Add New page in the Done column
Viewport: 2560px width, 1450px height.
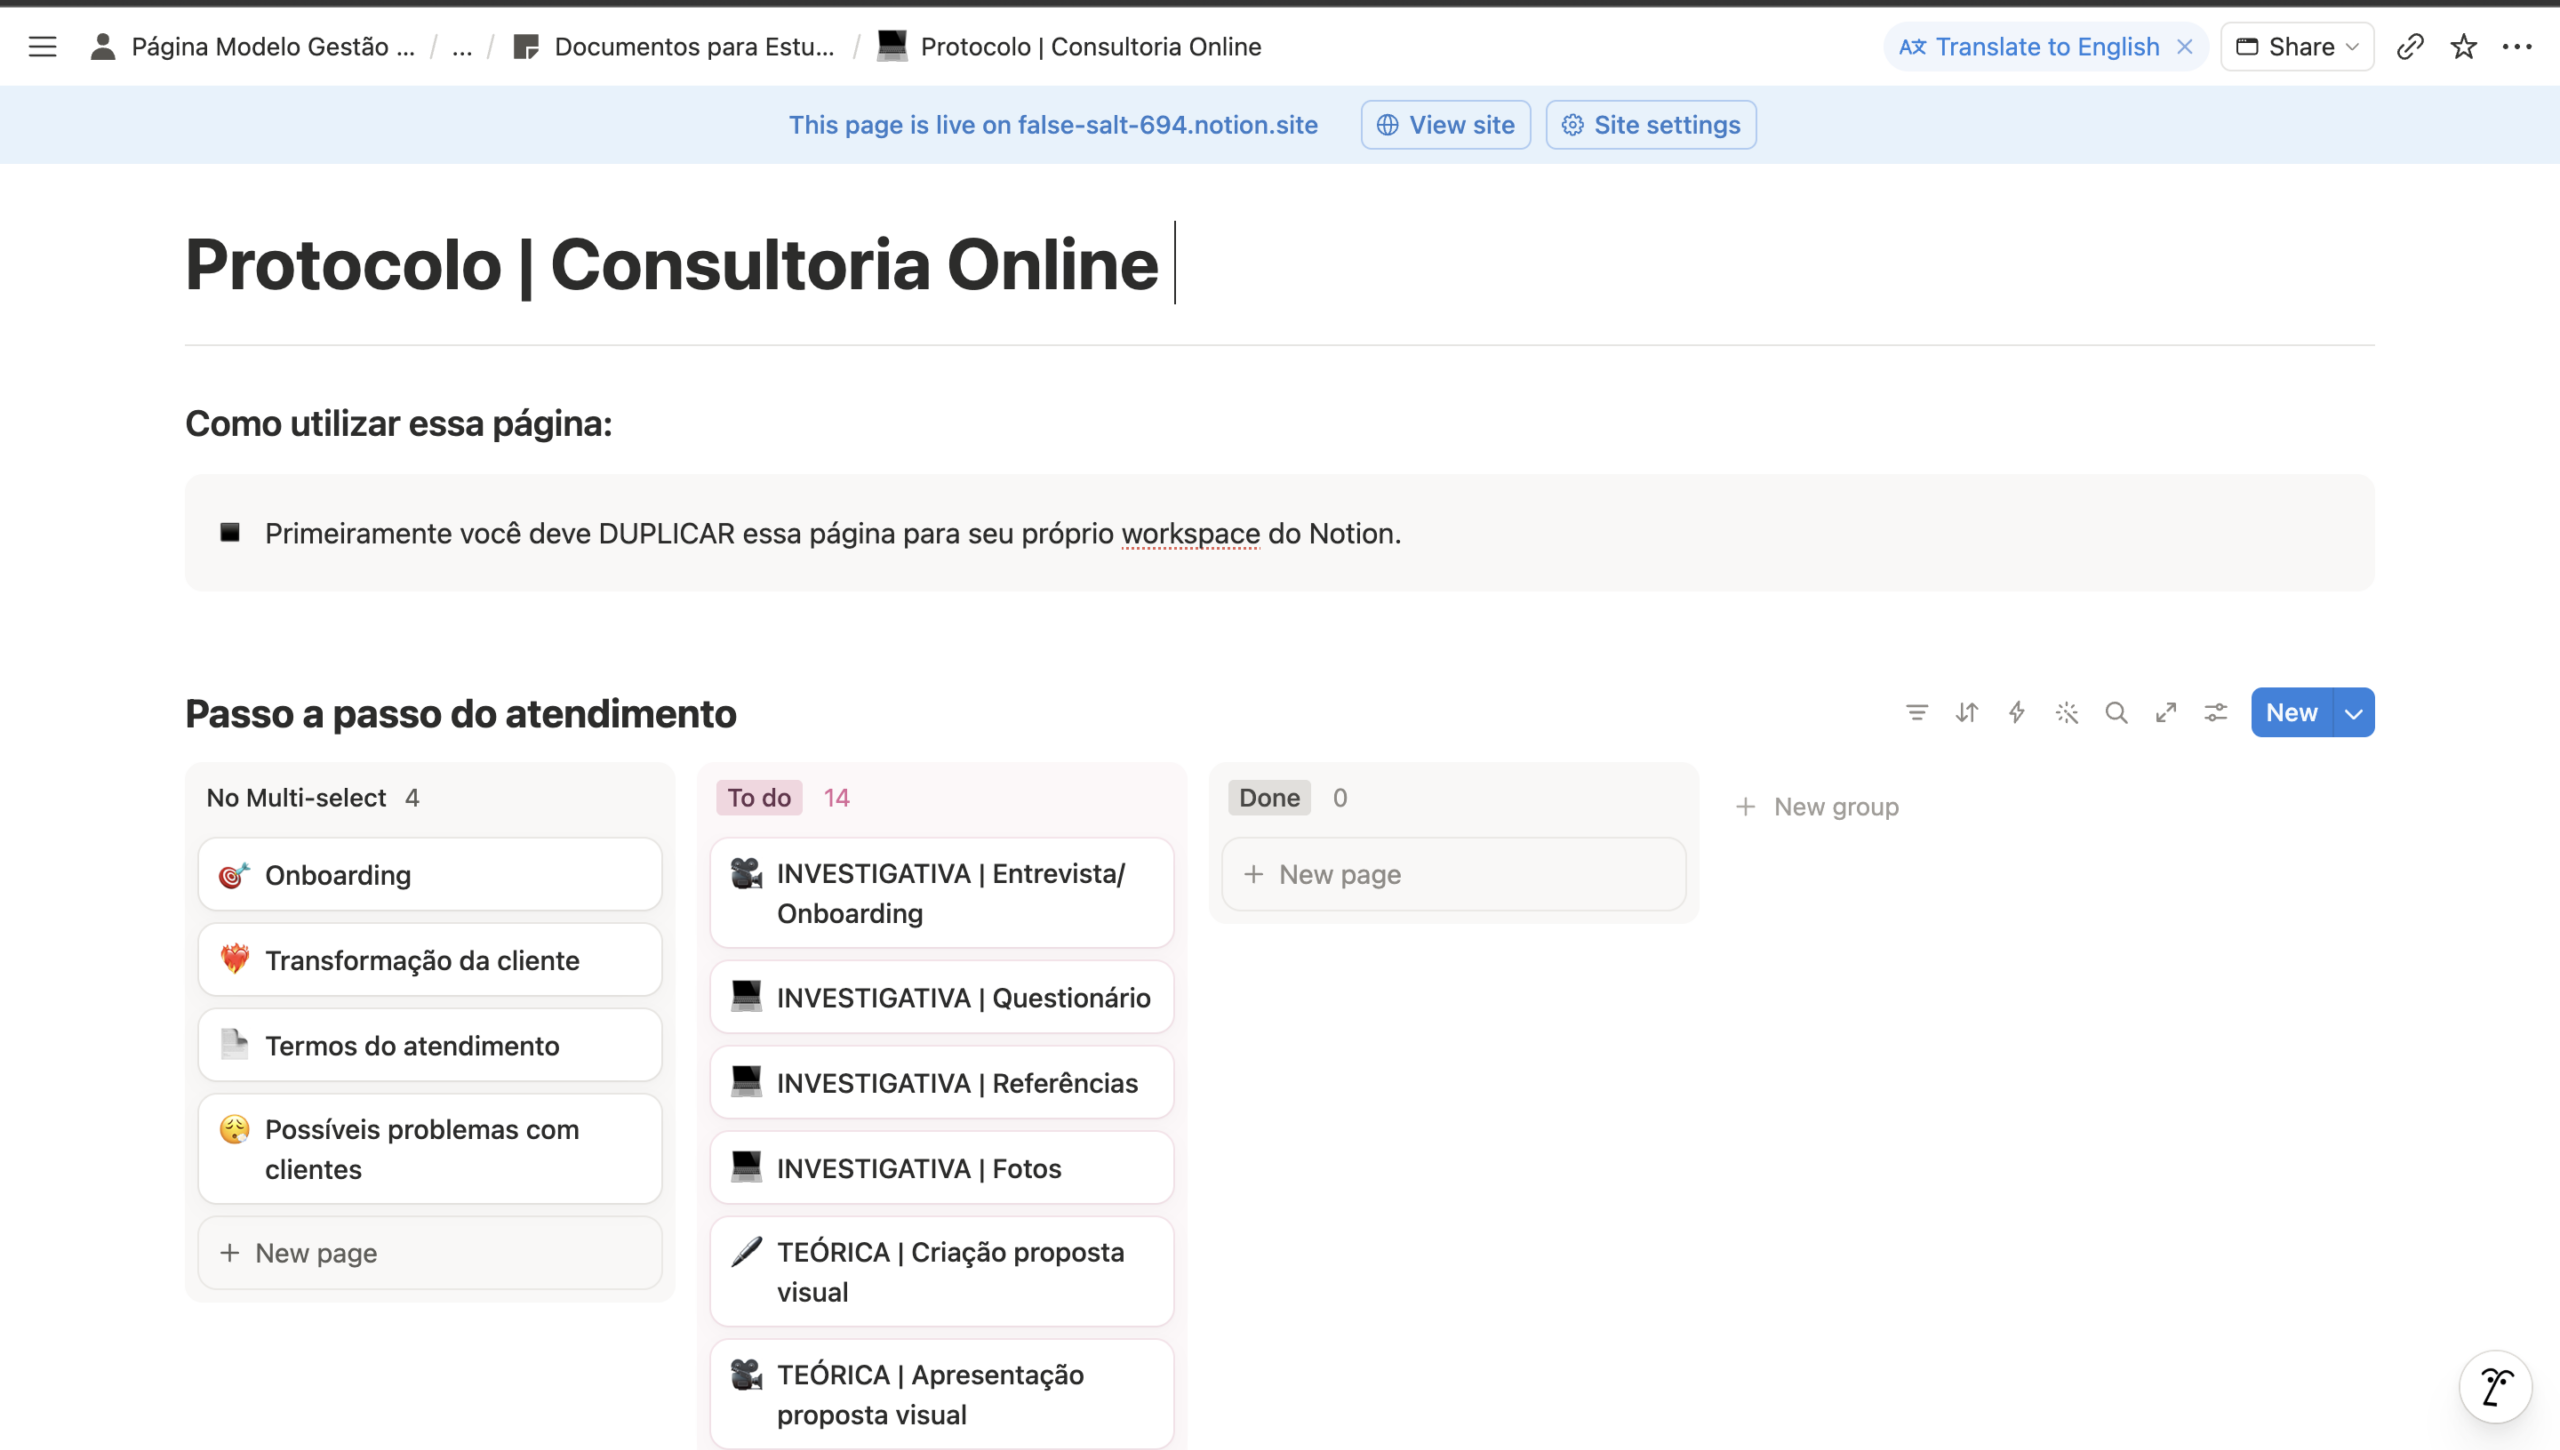tap(1453, 874)
